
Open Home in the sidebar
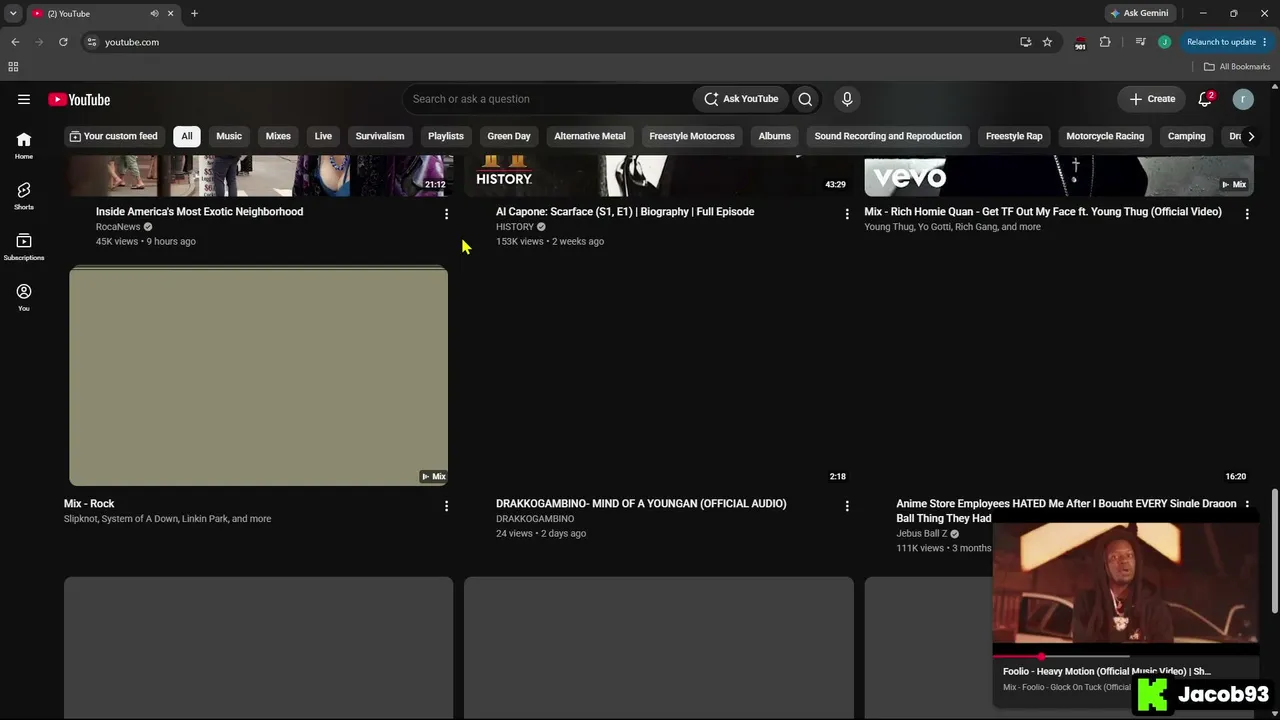click(24, 145)
